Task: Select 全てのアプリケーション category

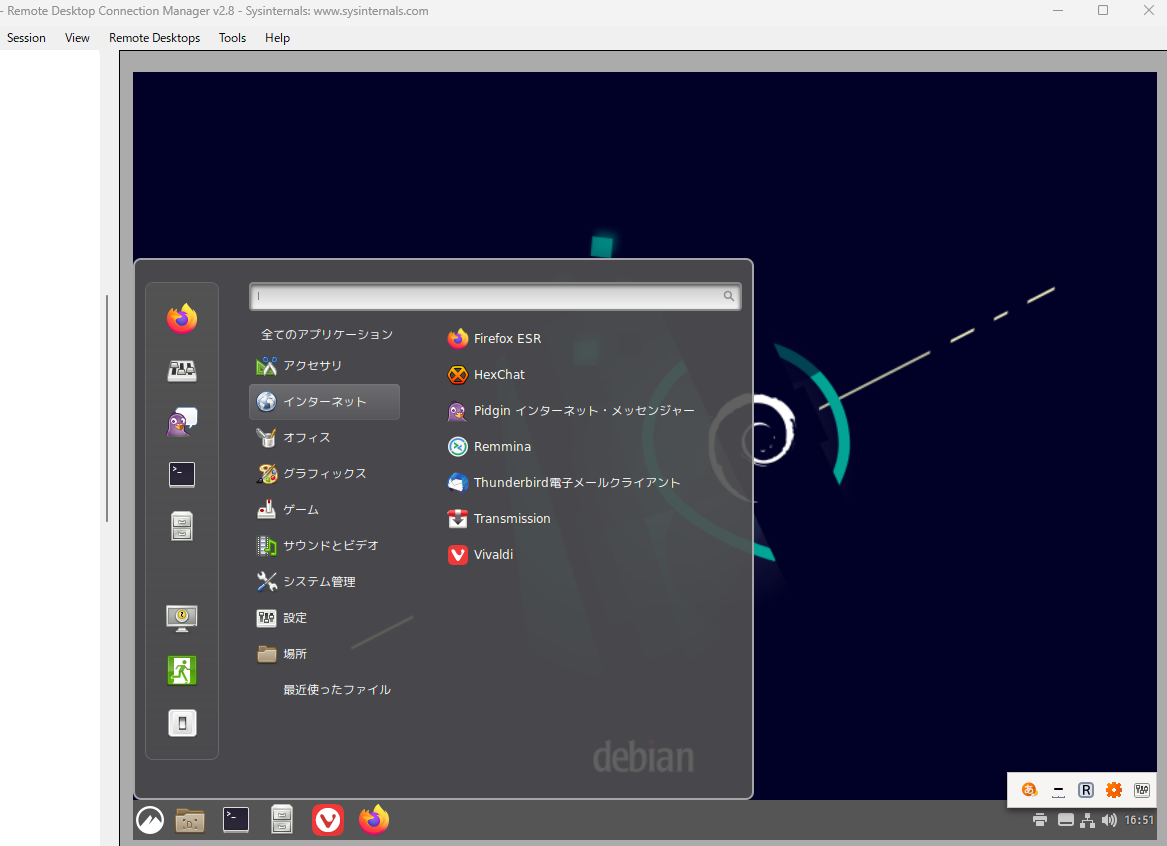Action: coord(326,335)
